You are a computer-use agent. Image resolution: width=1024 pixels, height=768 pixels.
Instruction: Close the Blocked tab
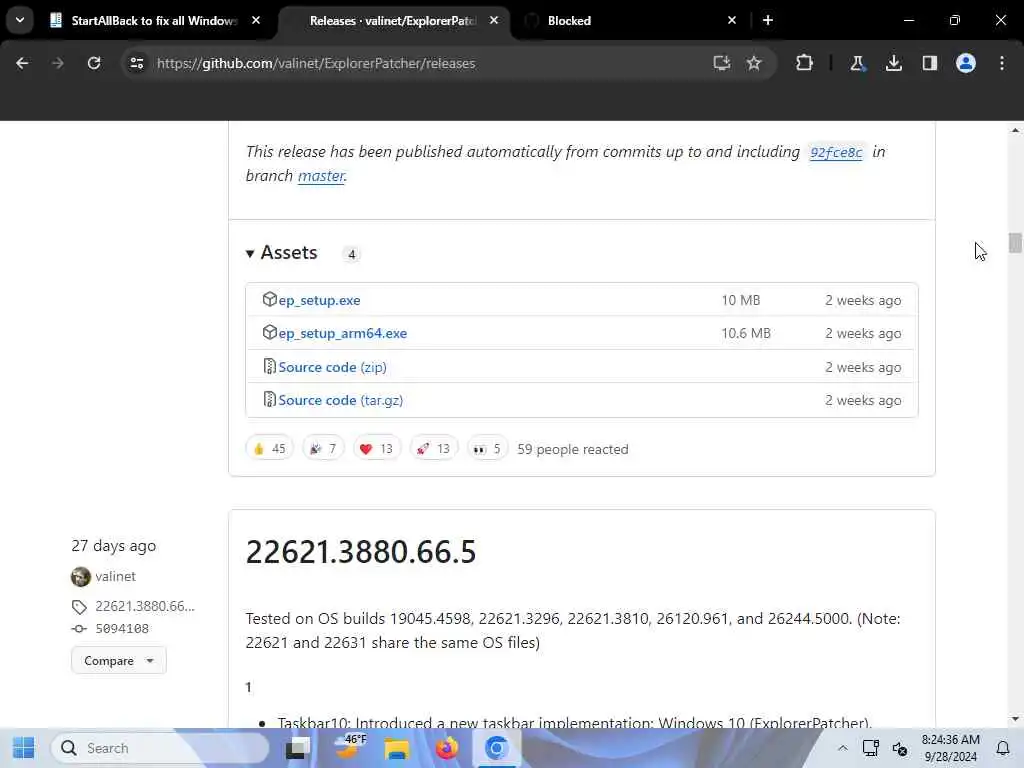pos(731,20)
